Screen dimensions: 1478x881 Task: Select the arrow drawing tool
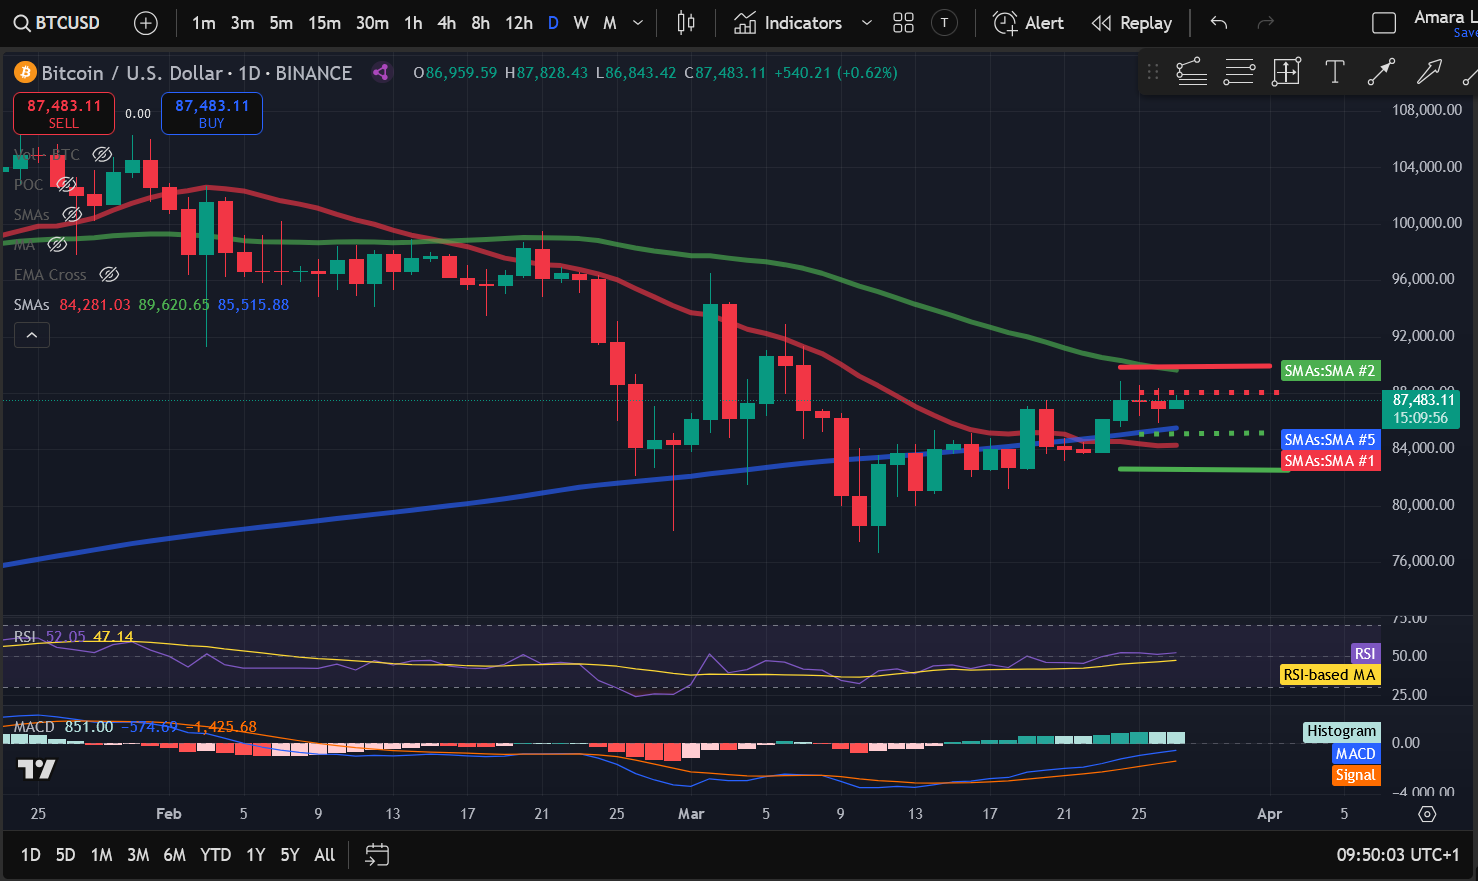(1429, 71)
